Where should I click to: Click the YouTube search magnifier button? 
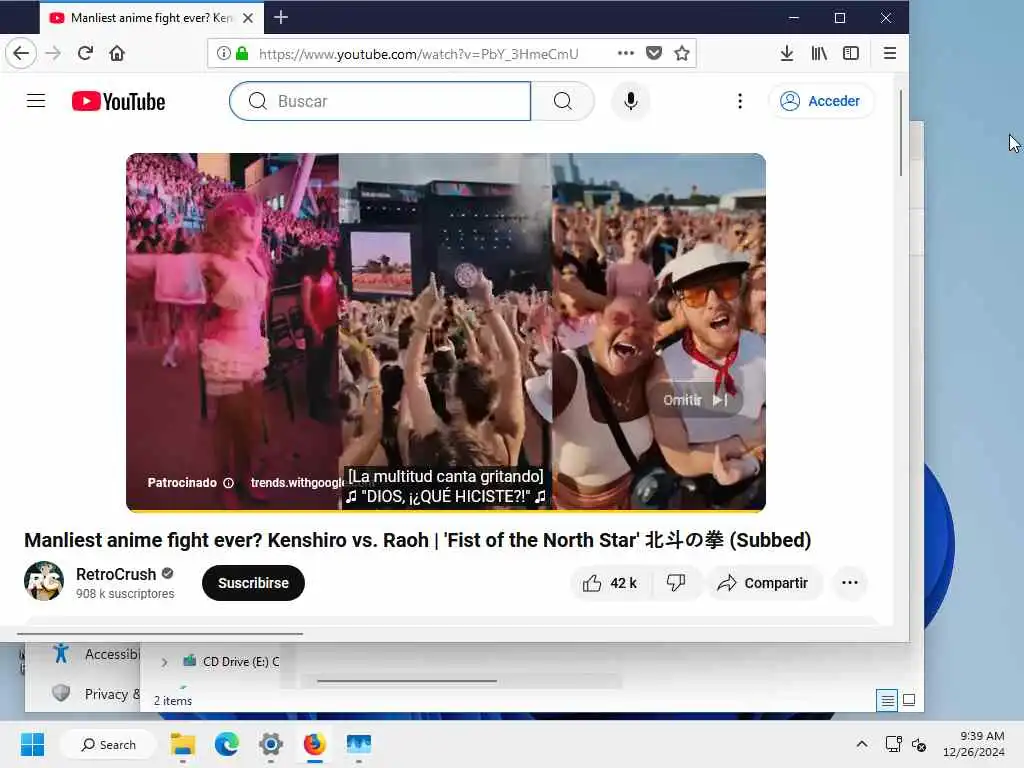(562, 101)
